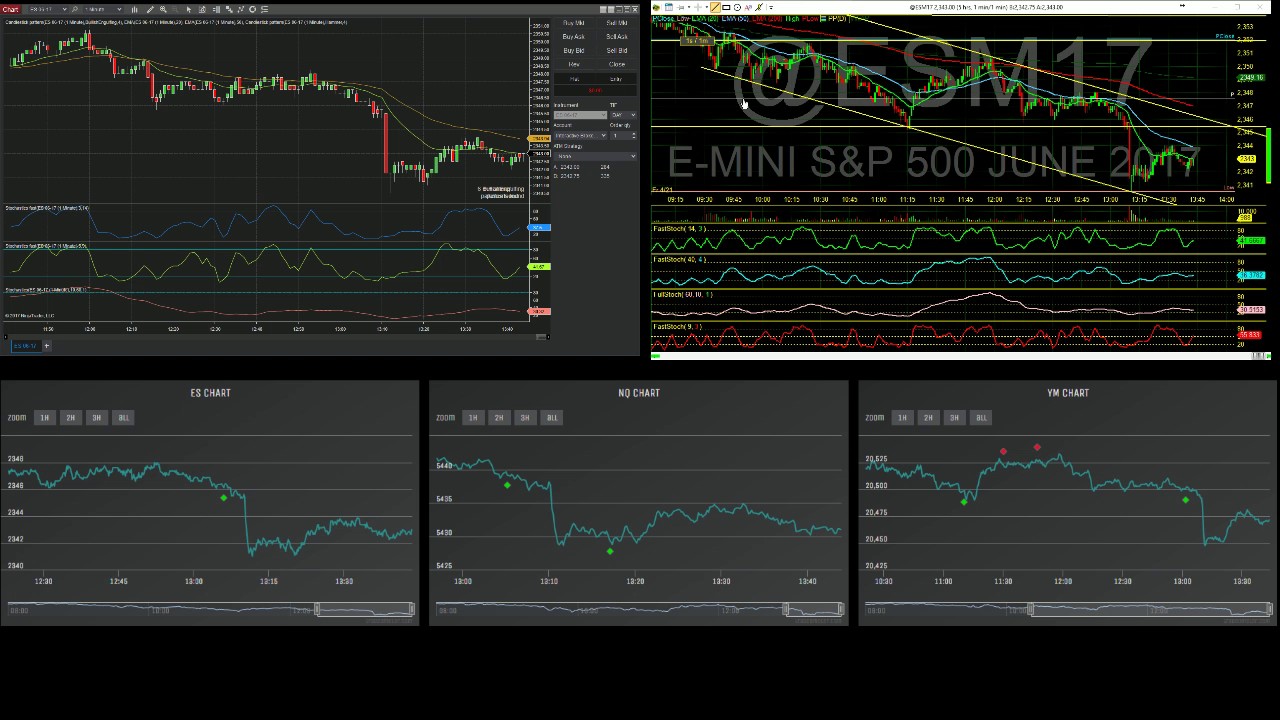Open the strategies icon in chart toolbar

(x=241, y=9)
